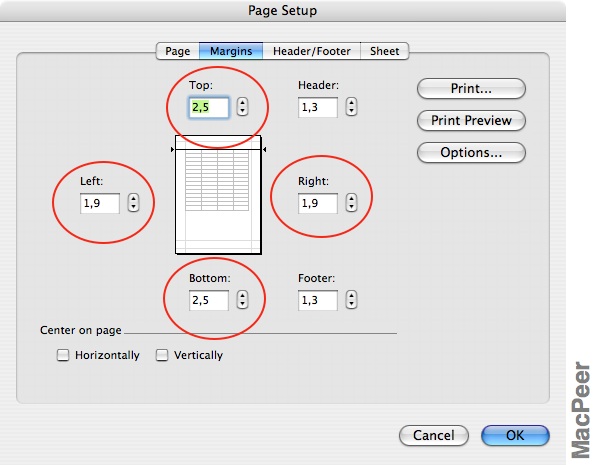Select the Left margin text field

pyautogui.click(x=100, y=203)
